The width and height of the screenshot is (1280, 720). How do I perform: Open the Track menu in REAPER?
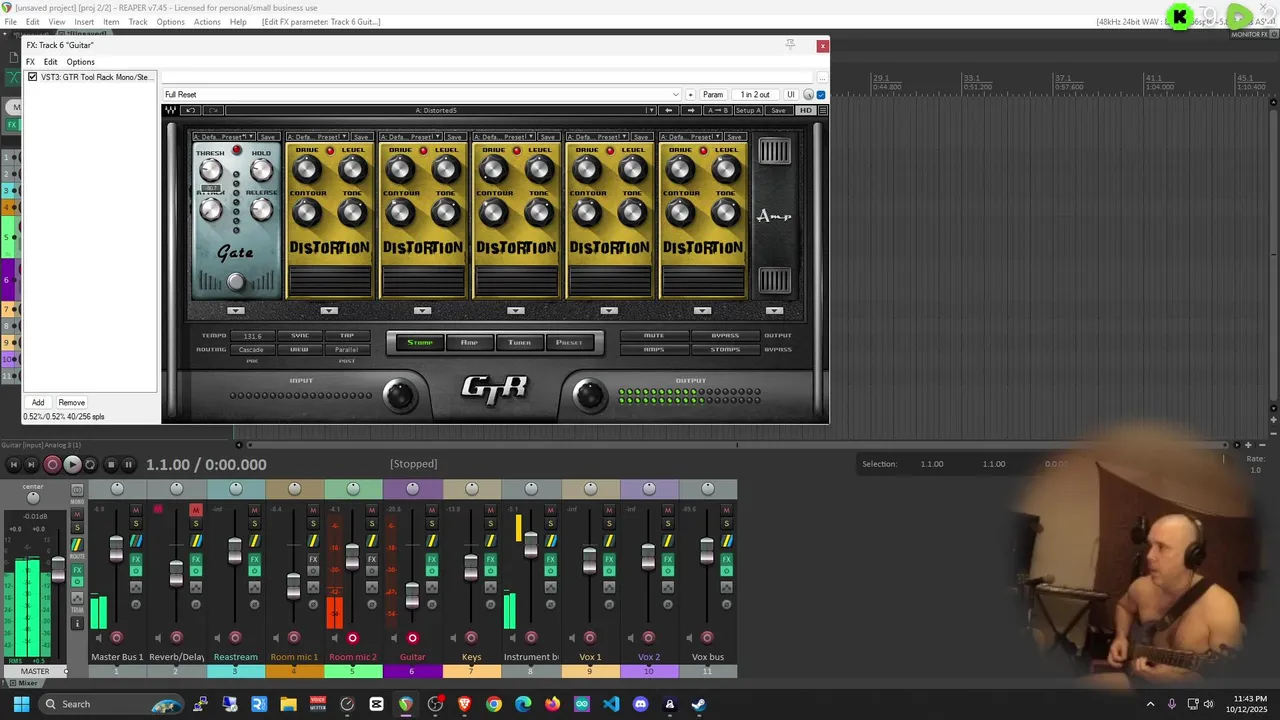coord(138,22)
